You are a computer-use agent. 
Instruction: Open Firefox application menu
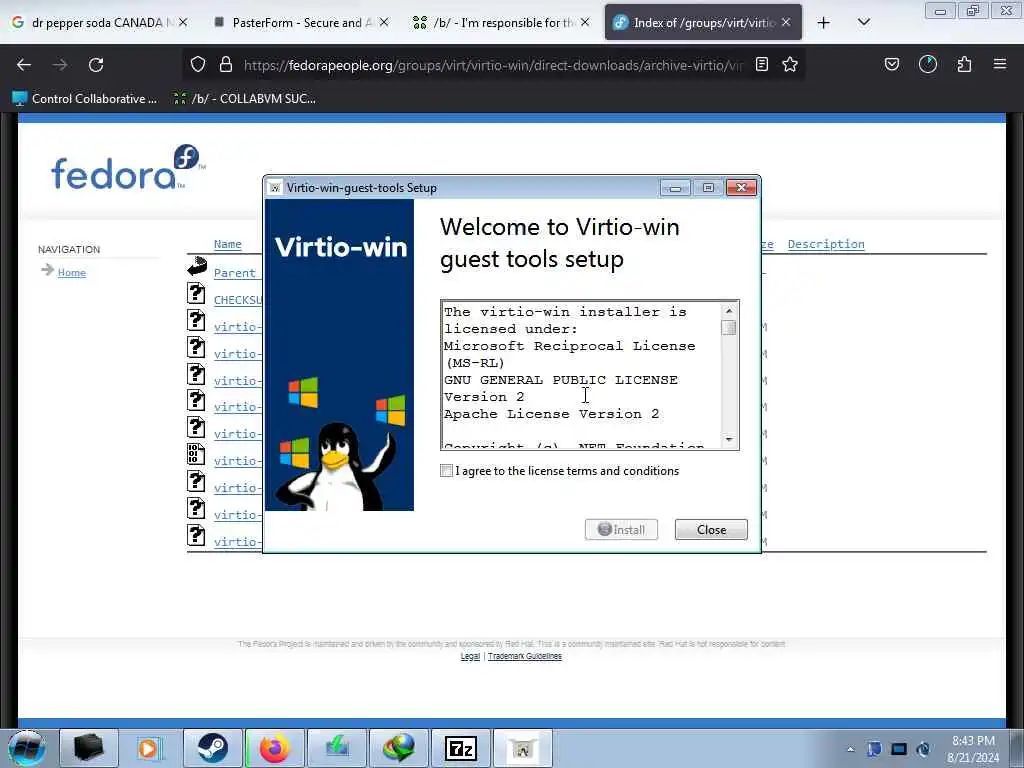[1000, 64]
